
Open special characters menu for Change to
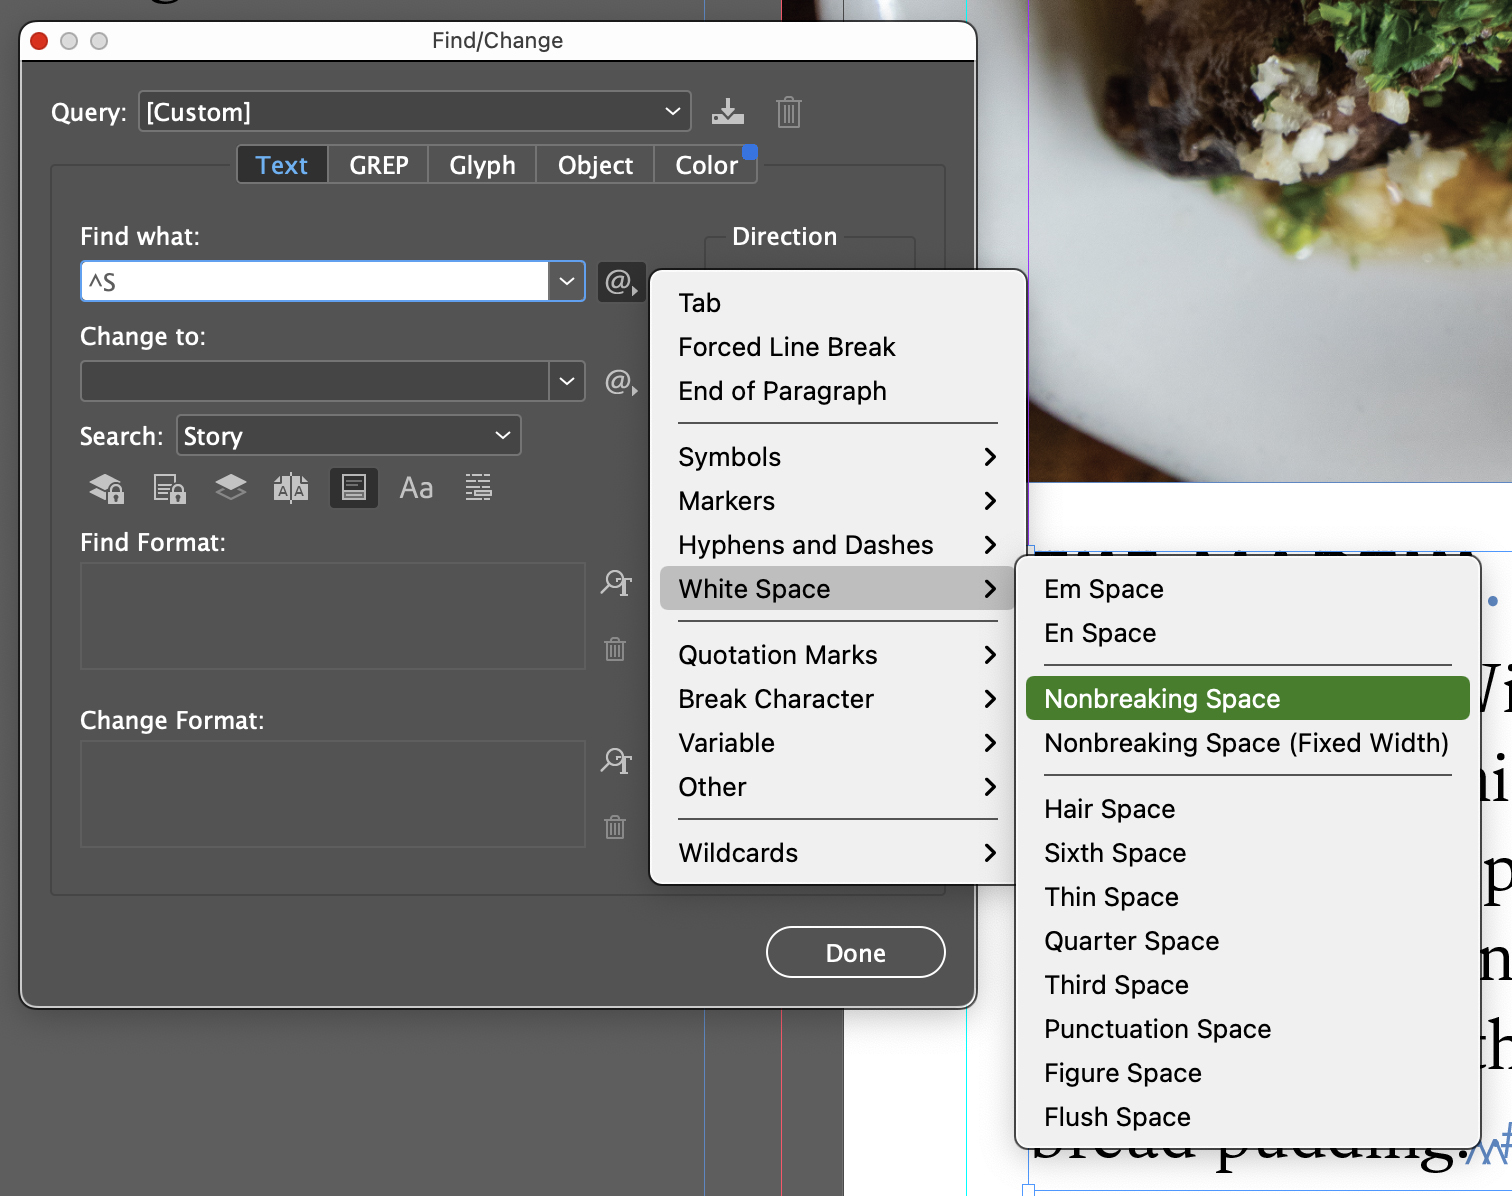point(620,382)
